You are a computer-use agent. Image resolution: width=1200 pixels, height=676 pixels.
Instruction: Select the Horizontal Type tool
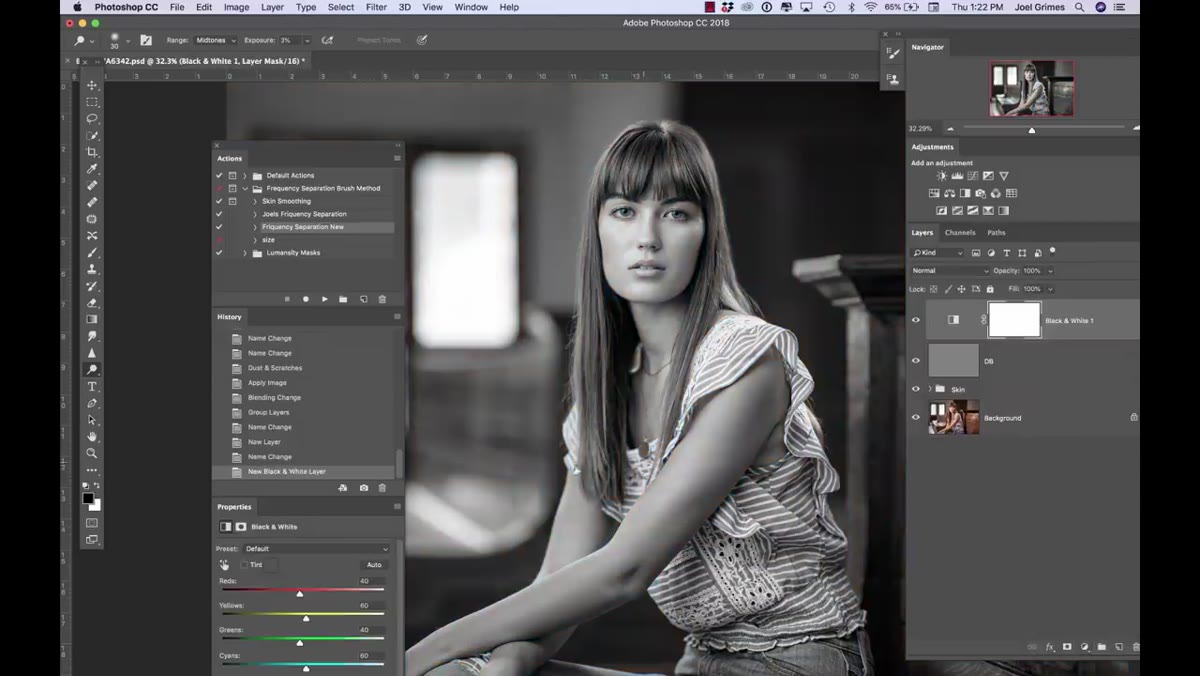92,386
